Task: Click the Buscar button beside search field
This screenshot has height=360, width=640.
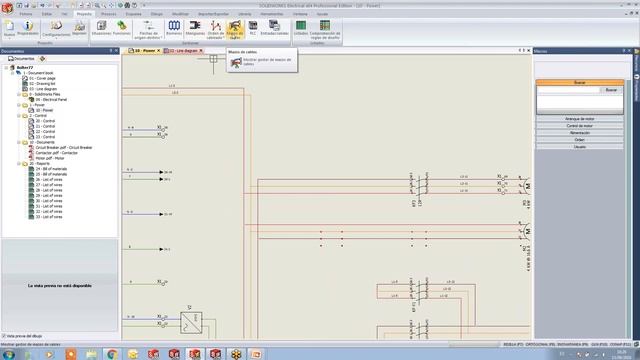Action: point(611,90)
